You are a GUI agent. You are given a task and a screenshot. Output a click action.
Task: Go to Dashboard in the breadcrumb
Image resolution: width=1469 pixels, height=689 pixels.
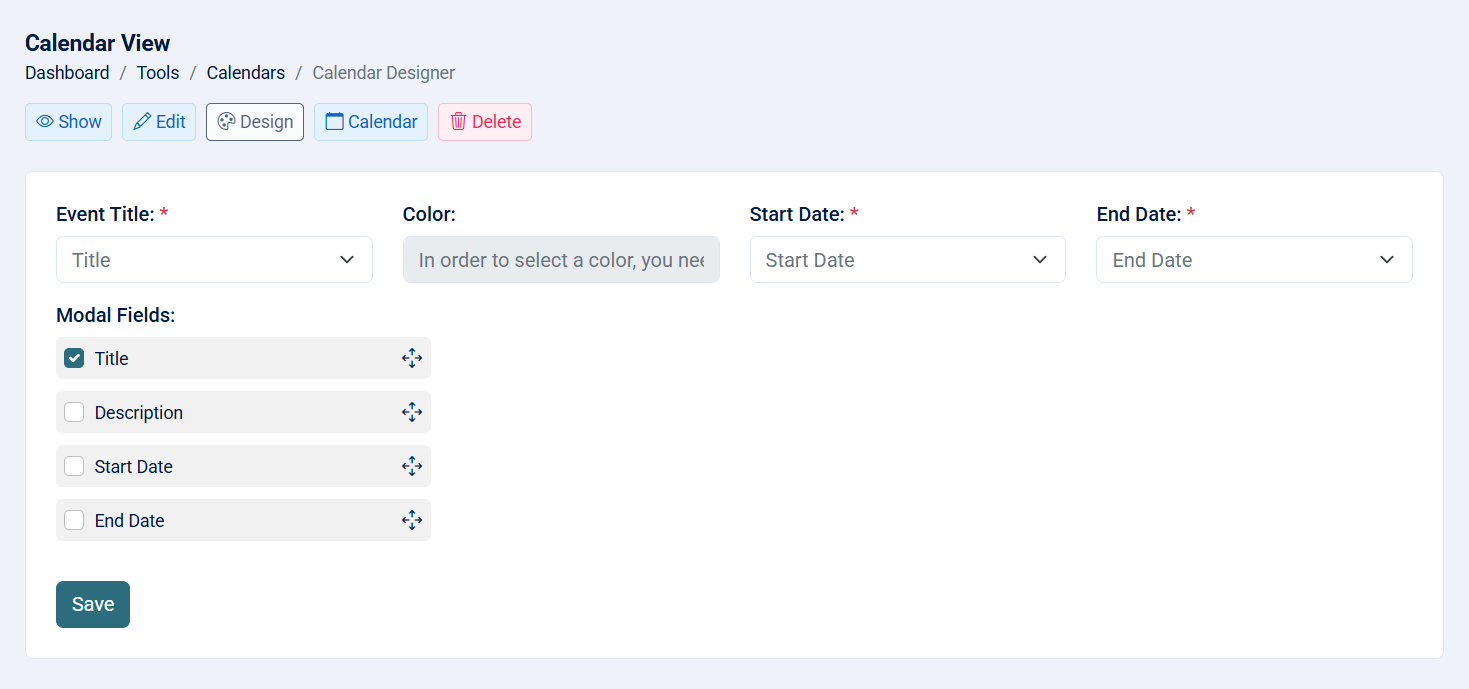tap(67, 73)
